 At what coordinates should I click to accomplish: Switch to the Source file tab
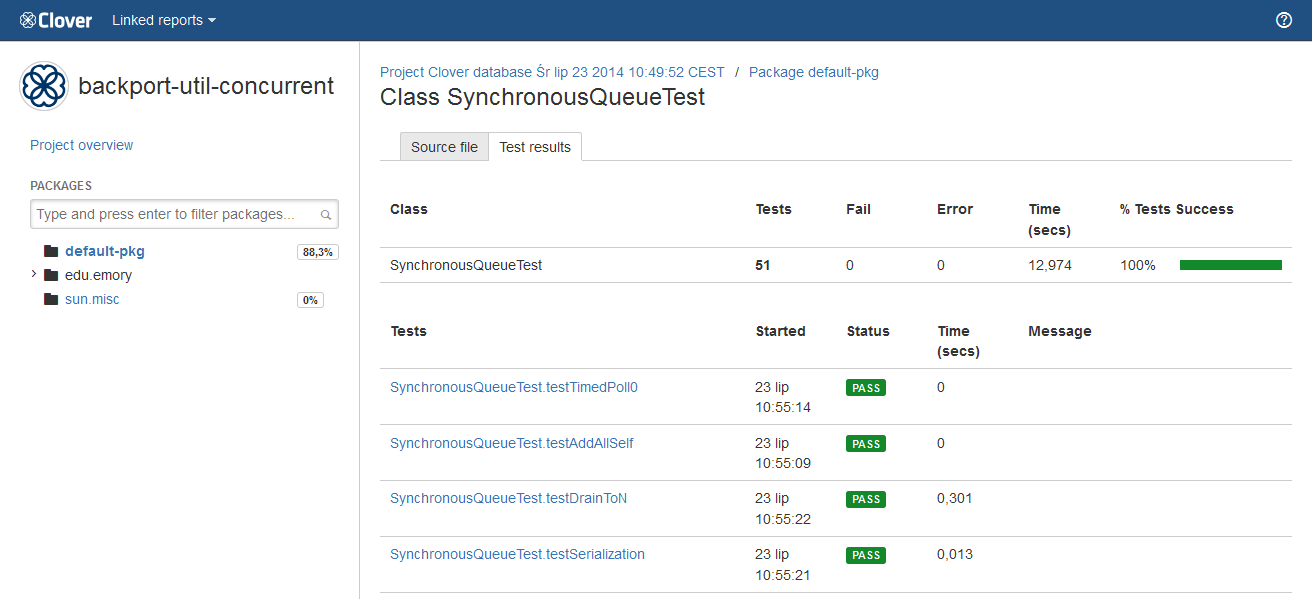444,147
